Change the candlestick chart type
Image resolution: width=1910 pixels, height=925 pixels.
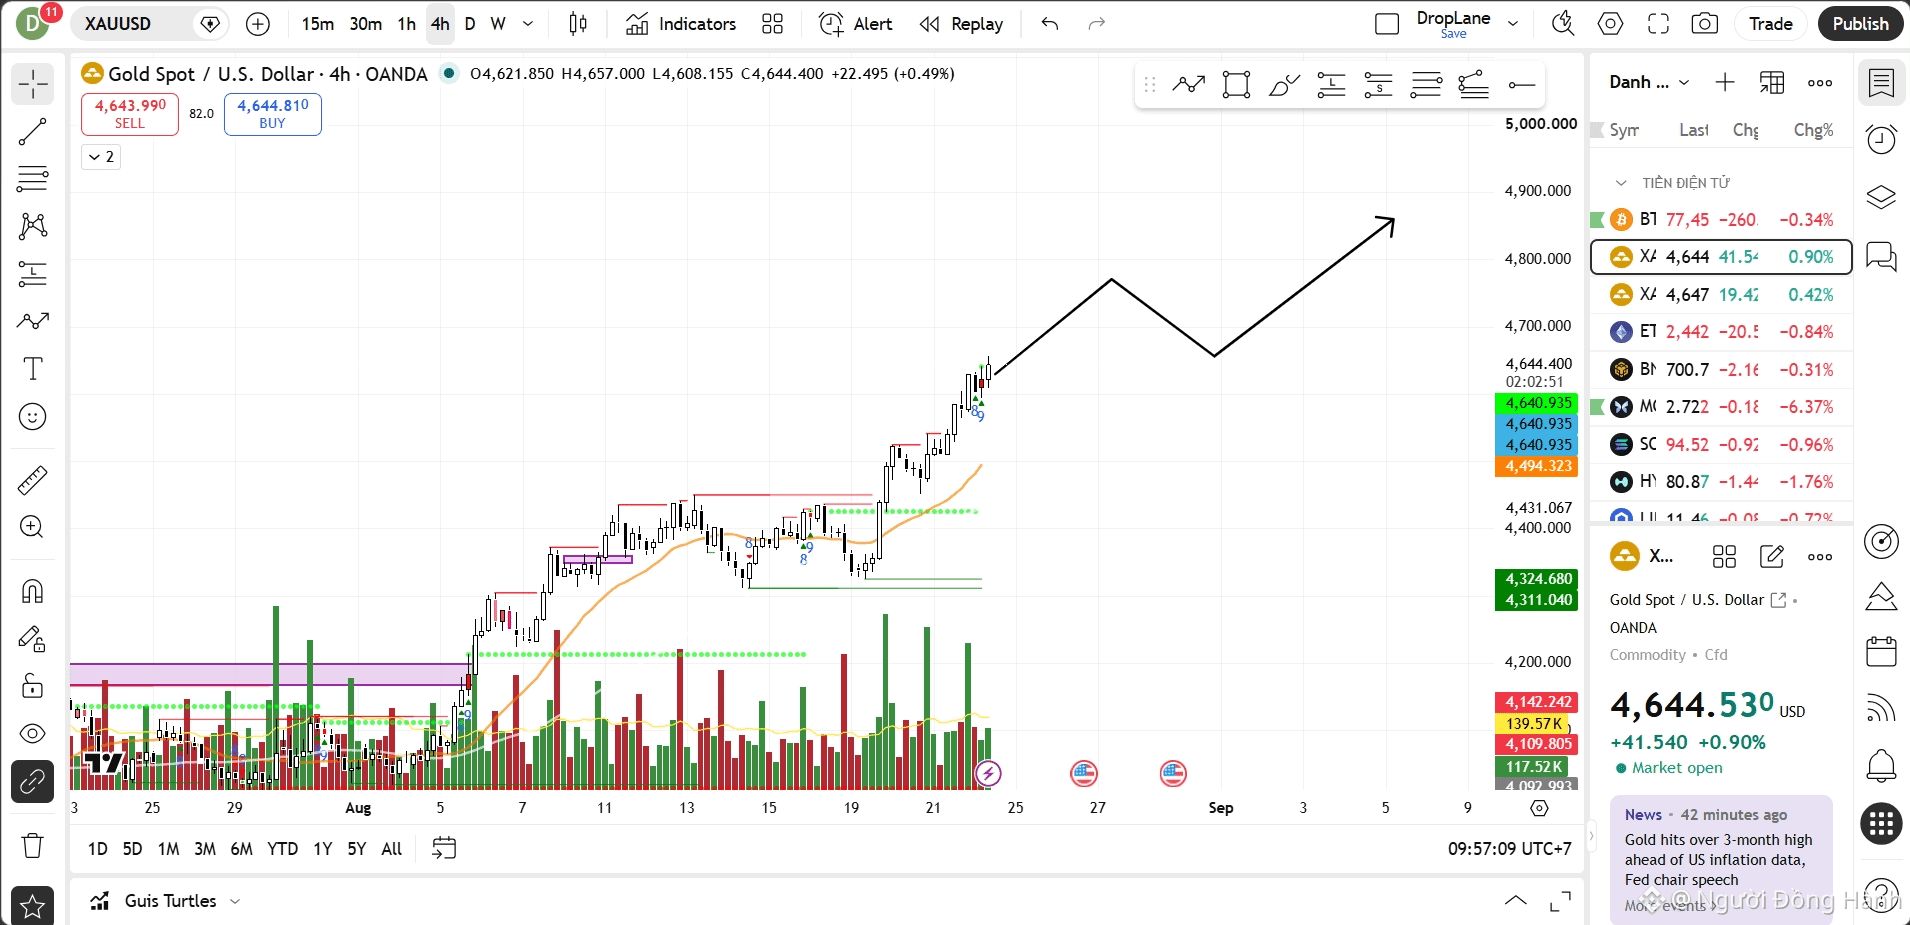coord(578,24)
